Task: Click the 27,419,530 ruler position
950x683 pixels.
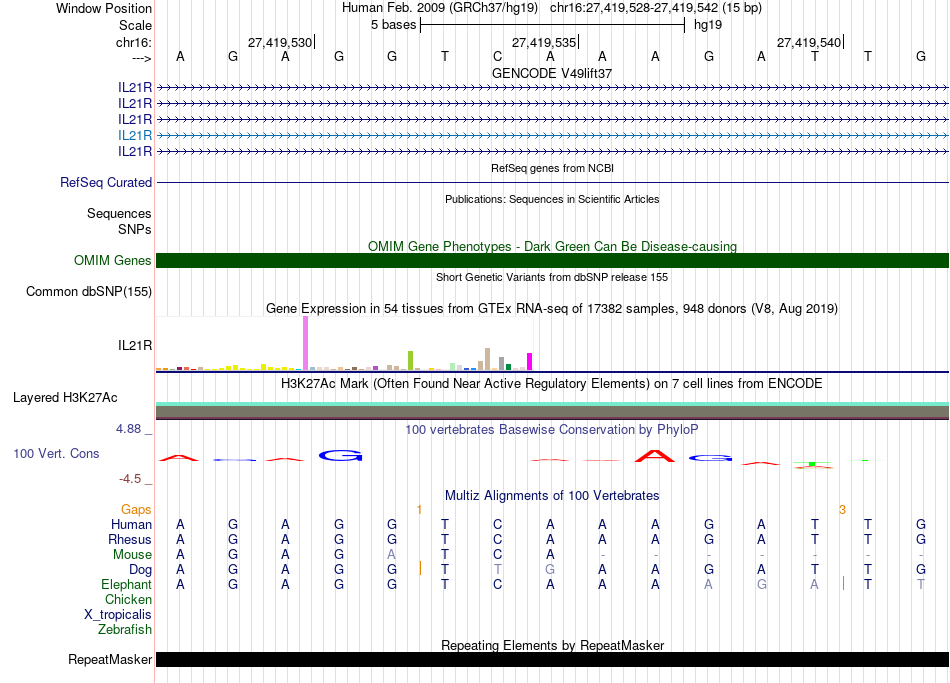Action: tap(280, 42)
